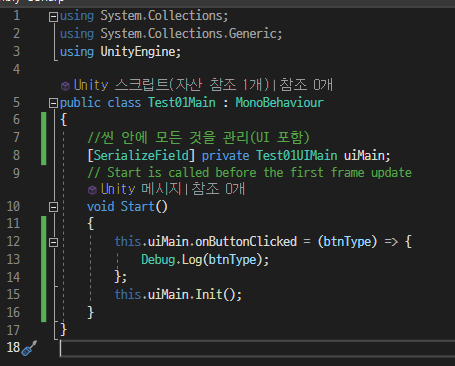Click the SerializeField attribute text
This screenshot has height=366, width=455.
click(x=141, y=156)
